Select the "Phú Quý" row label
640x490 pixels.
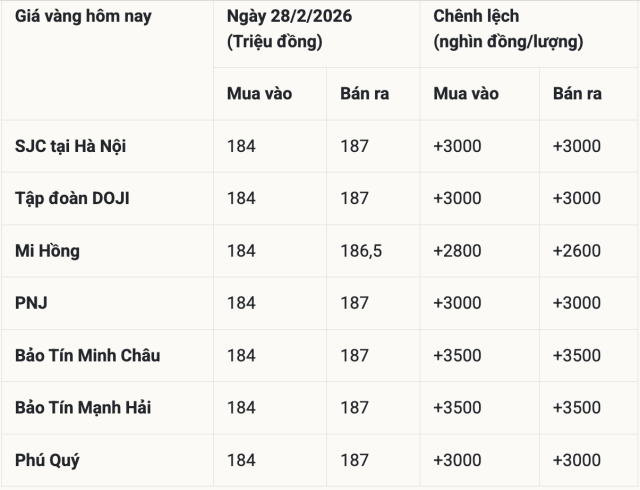(x=47, y=461)
